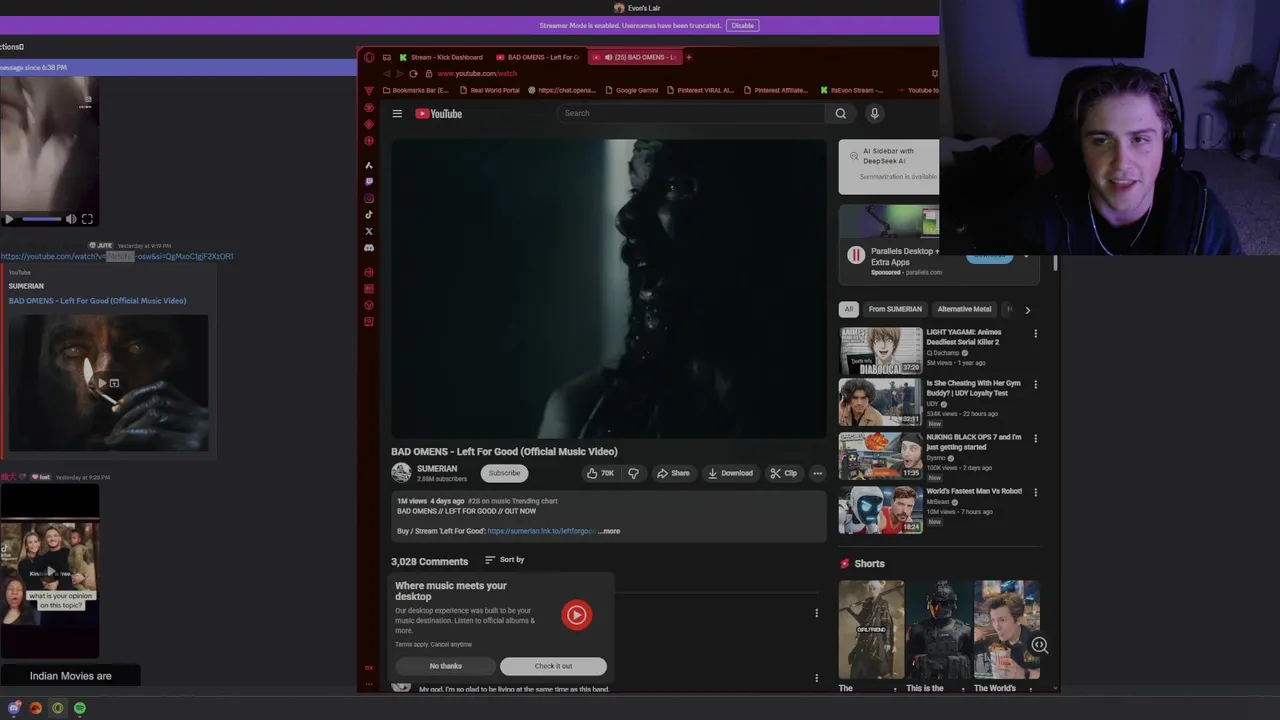
Task: Open options menu for LIGHT YAGAMI video
Action: (1035, 334)
